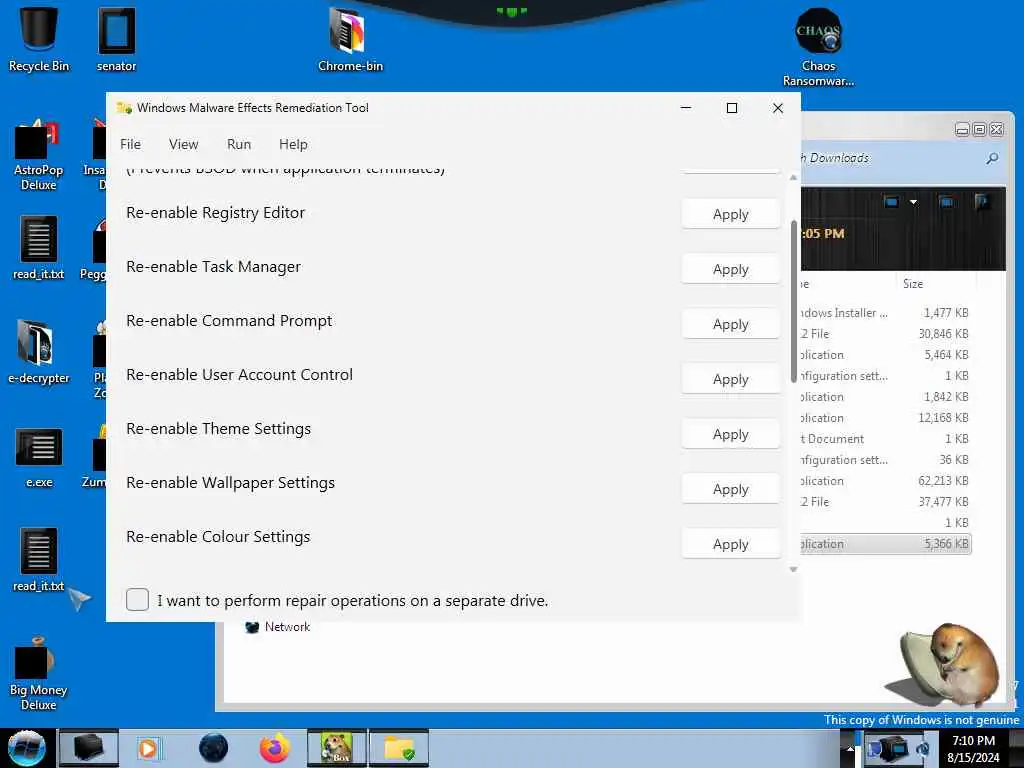This screenshot has height=768, width=1024.
Task: Apply Re-enable User Account Control
Action: [731, 379]
